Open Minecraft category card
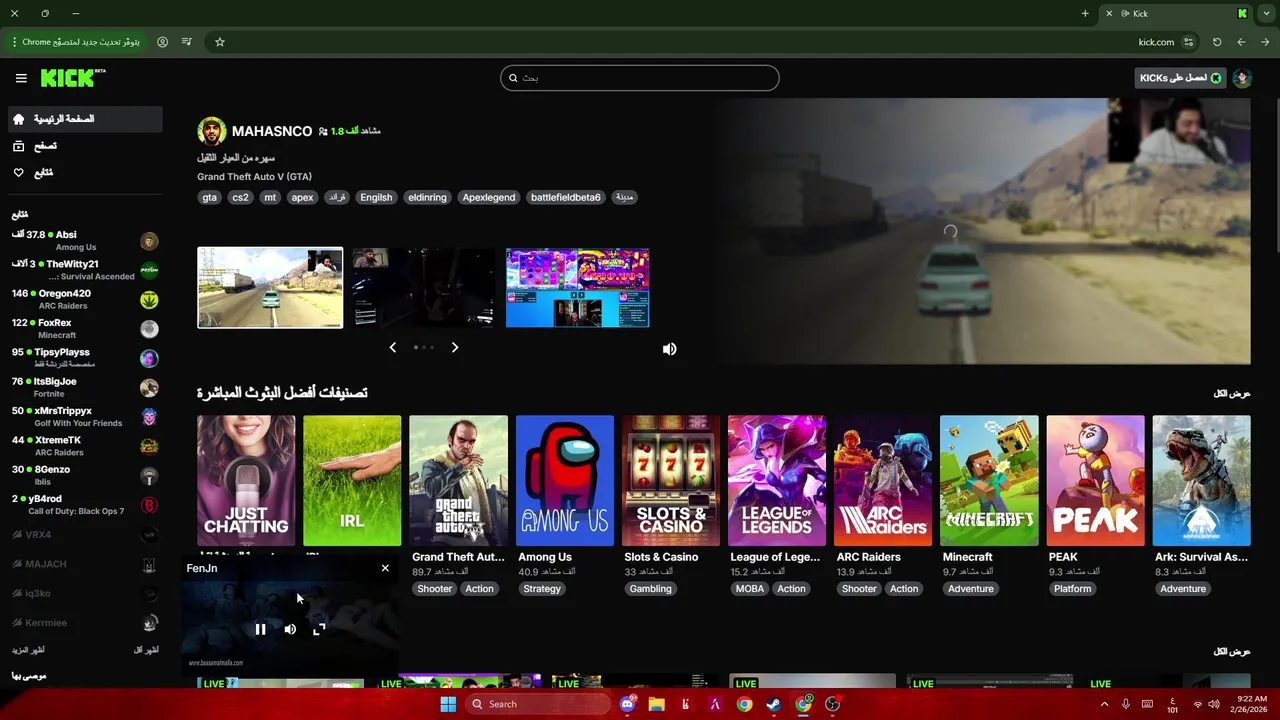Viewport: 1280px width, 720px height. point(989,481)
